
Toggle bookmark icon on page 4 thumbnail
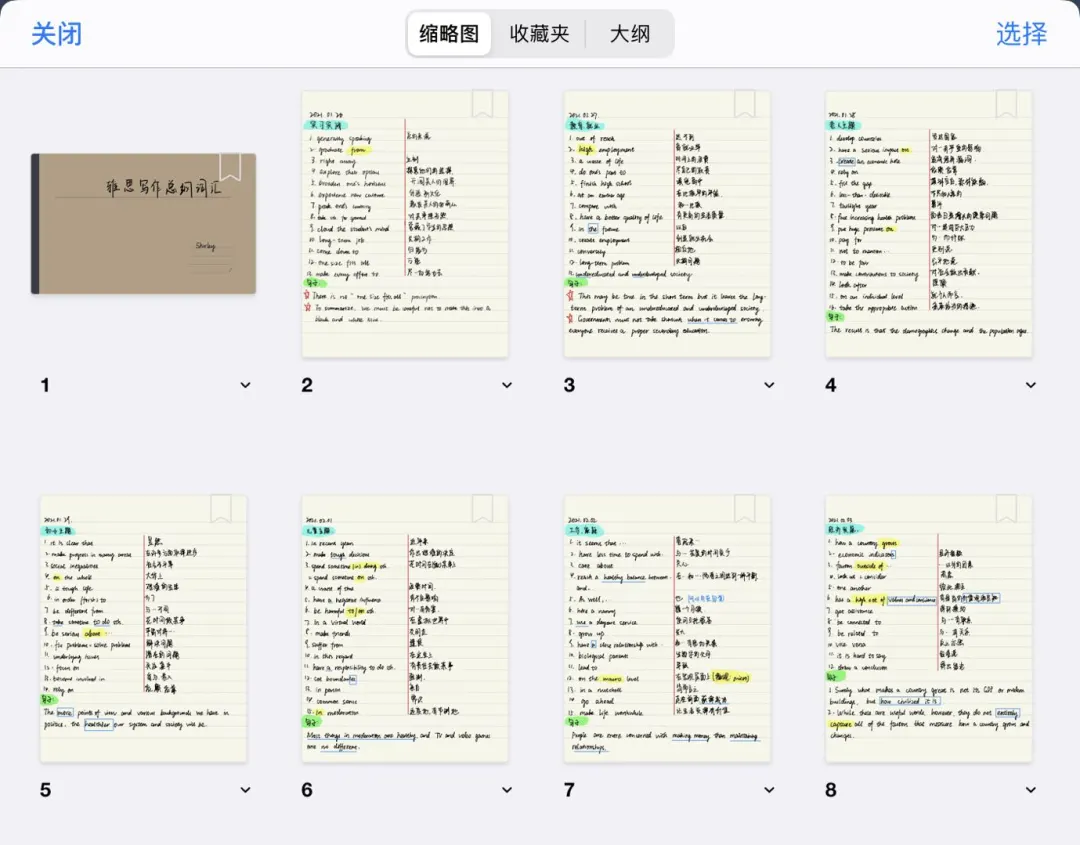[x=1006, y=103]
